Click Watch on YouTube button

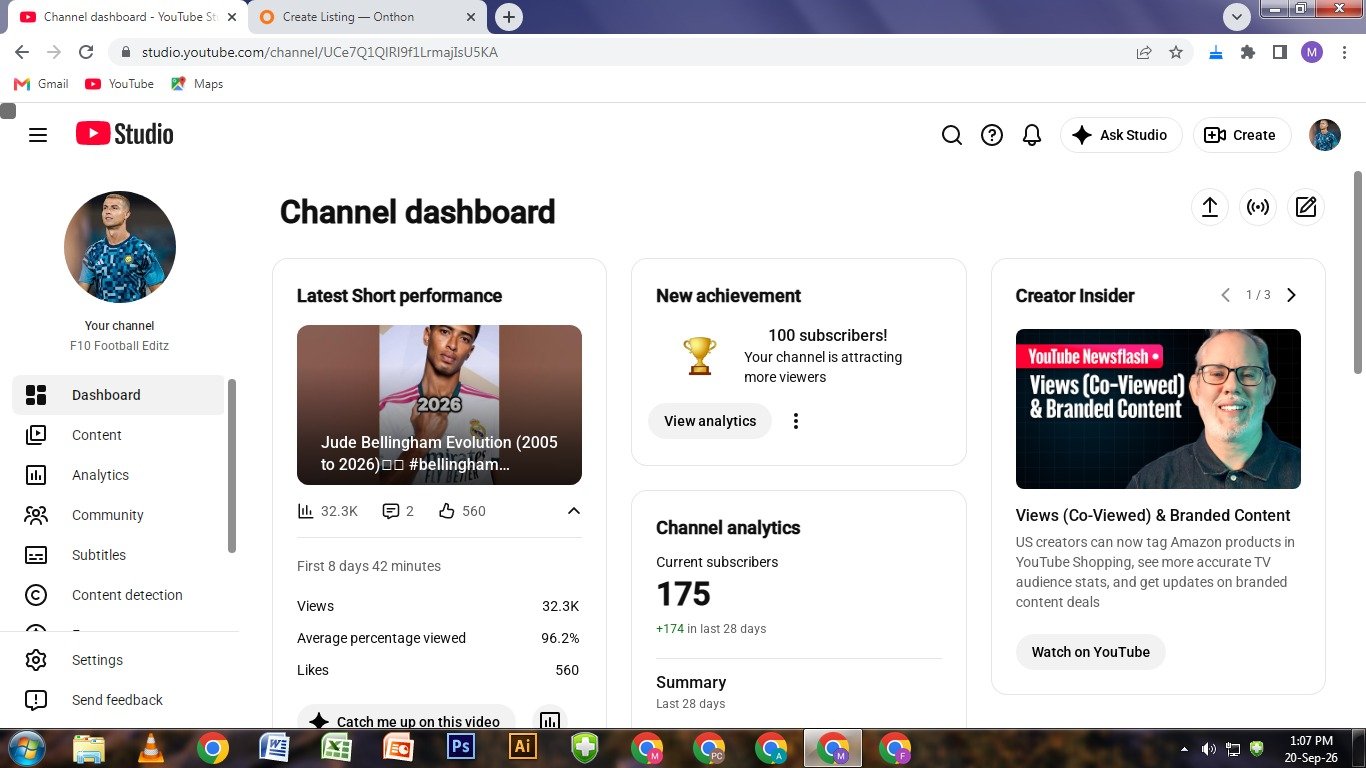(x=1091, y=652)
